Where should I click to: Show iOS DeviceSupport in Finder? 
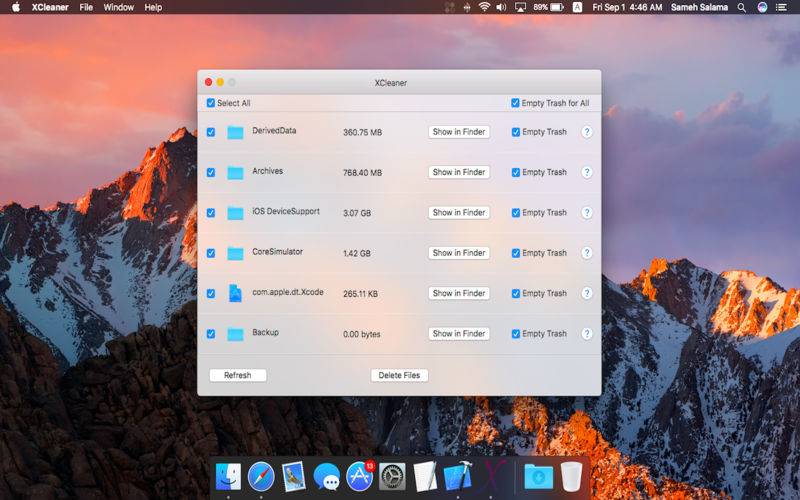pos(459,212)
